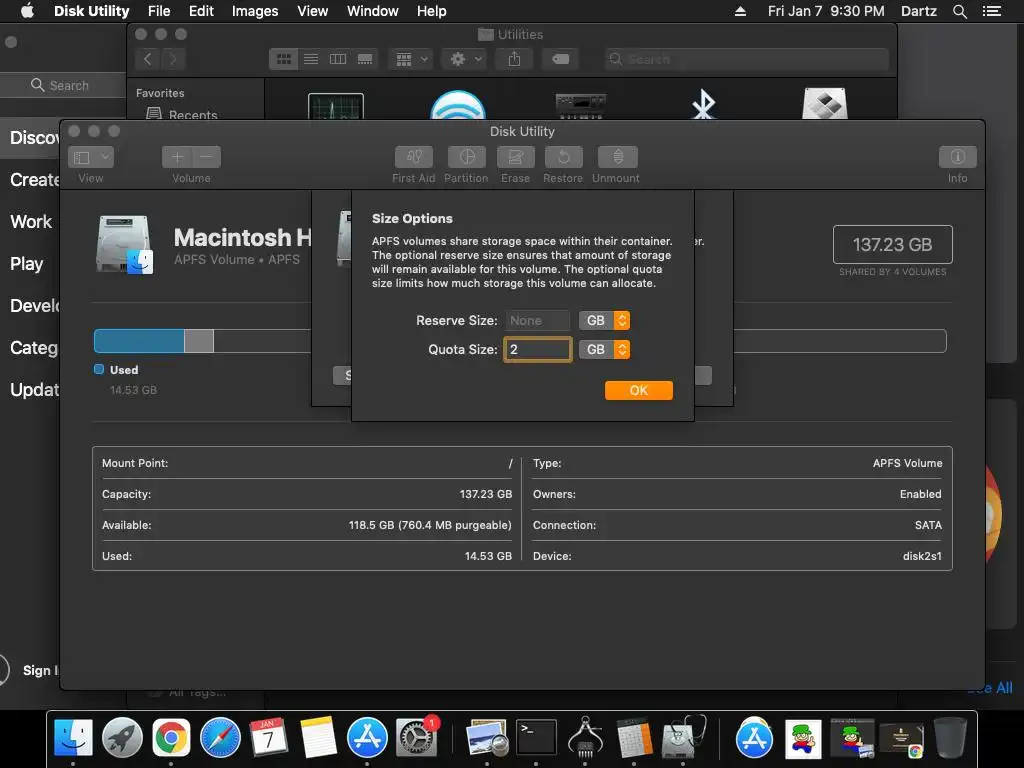This screenshot has width=1024, height=768.
Task: Click the gray segment of storage bar
Action: (x=199, y=341)
